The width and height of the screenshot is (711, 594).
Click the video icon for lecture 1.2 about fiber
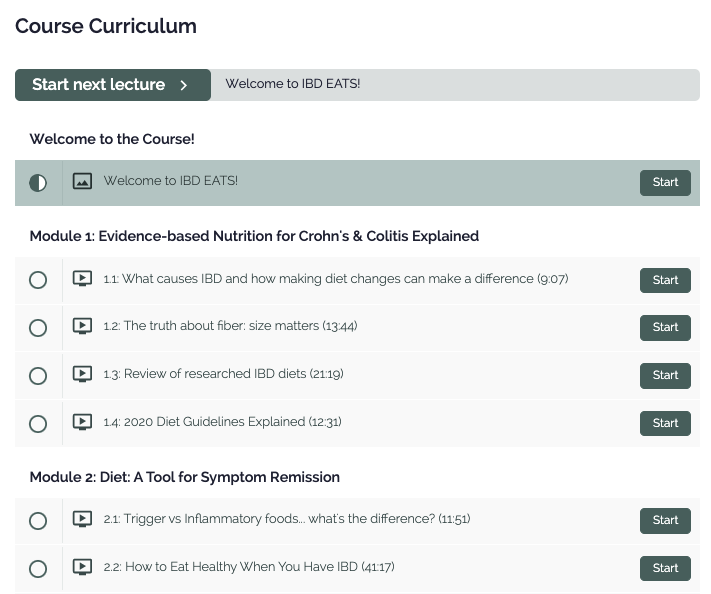coord(82,326)
